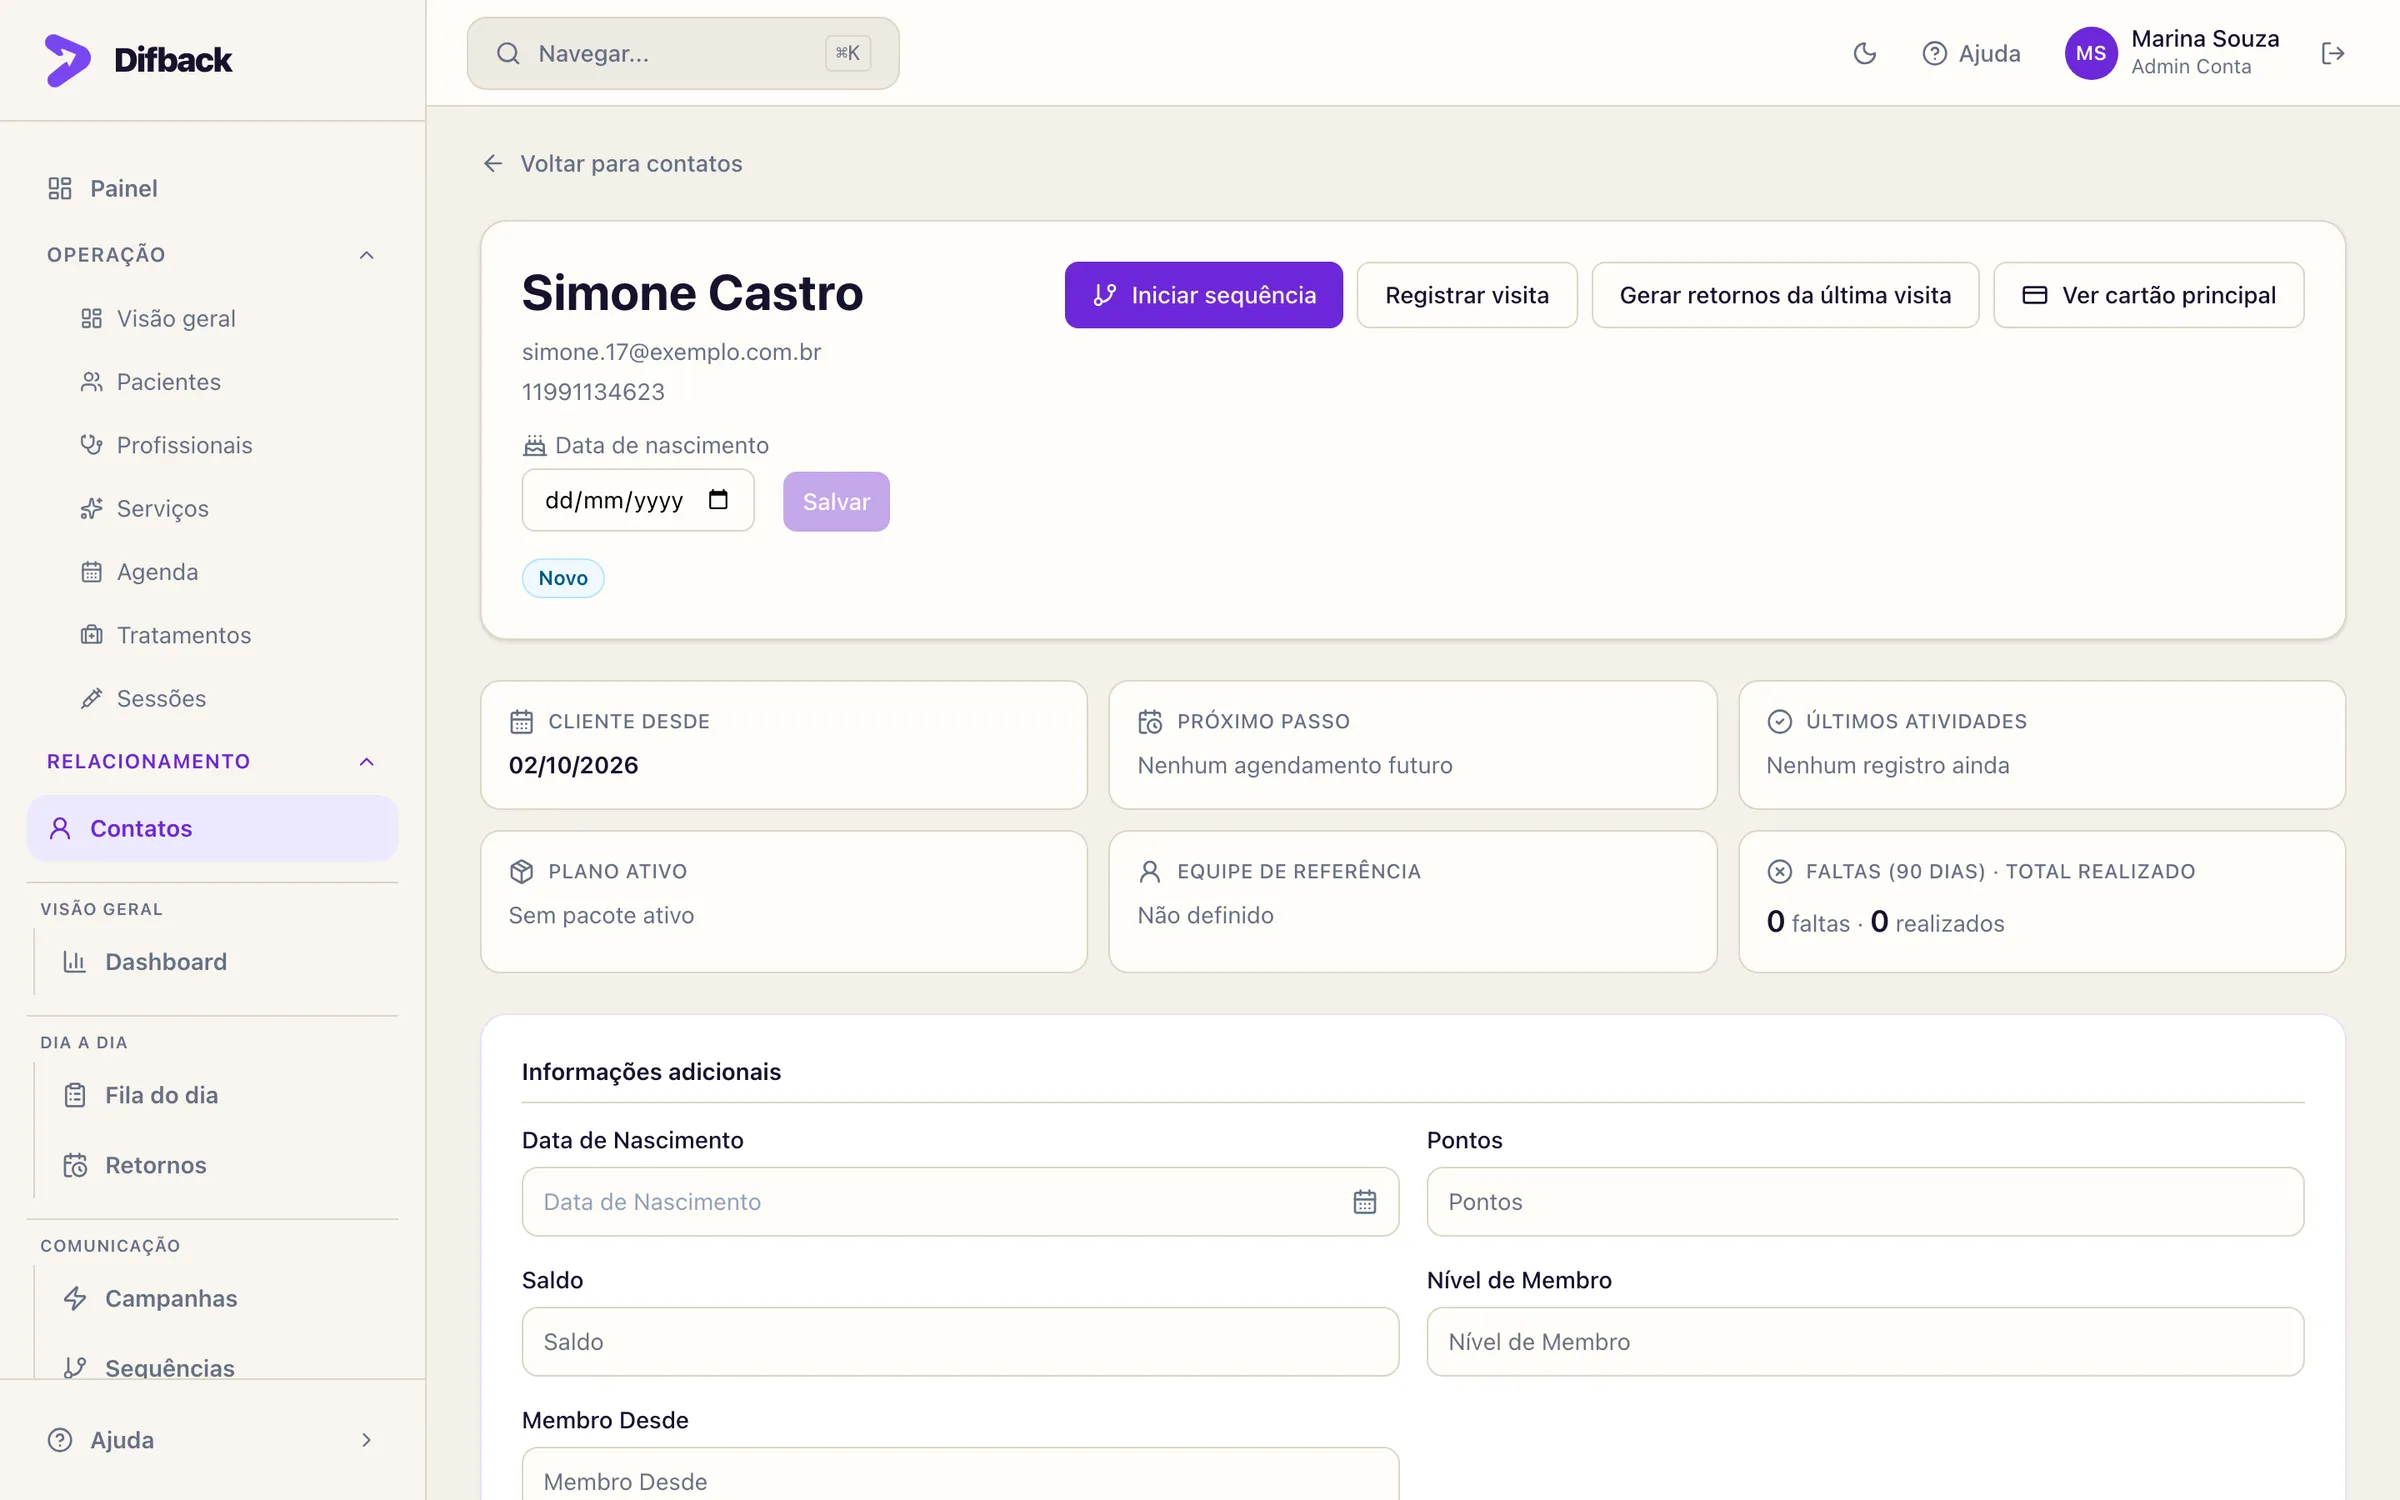Focus the Navegar search field
The width and height of the screenshot is (2400, 1500).
(683, 53)
